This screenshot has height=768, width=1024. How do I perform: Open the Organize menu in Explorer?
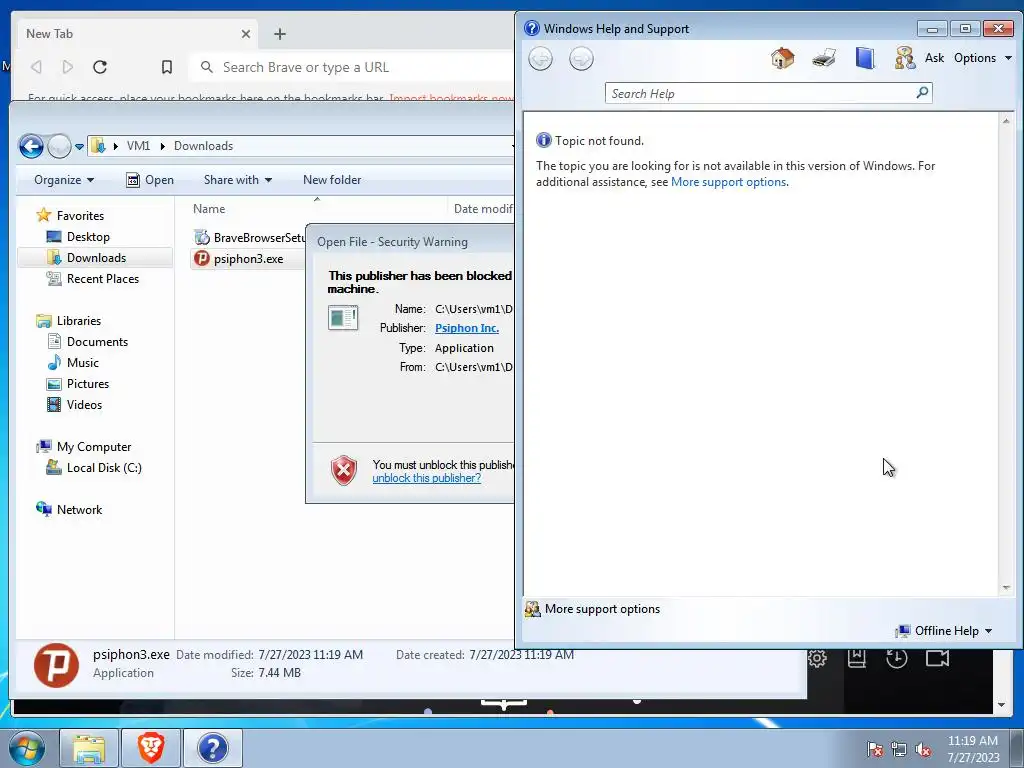tap(64, 180)
